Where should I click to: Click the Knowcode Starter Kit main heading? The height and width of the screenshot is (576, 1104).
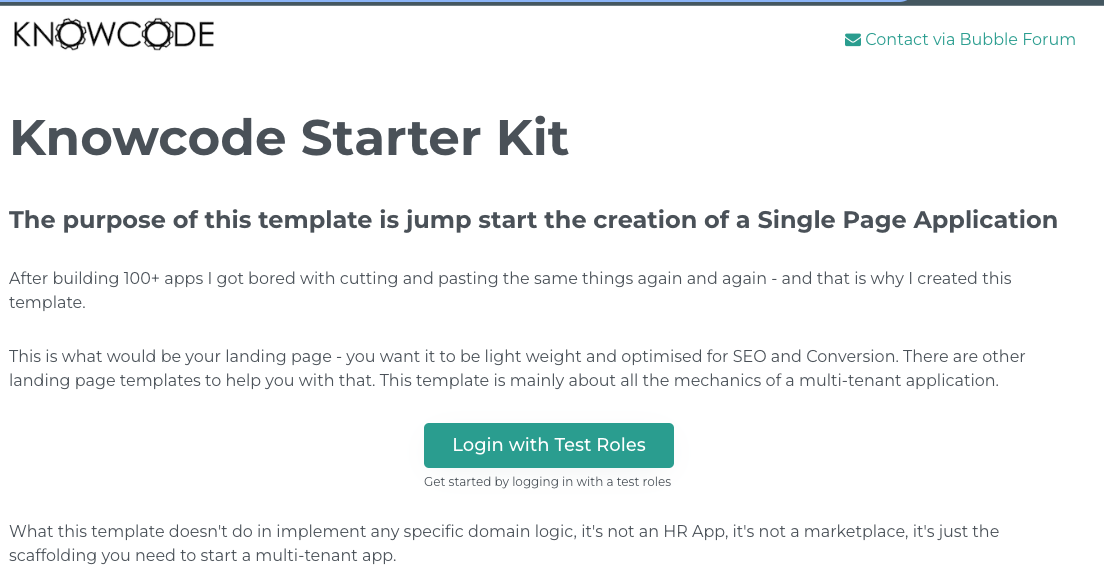(x=289, y=138)
